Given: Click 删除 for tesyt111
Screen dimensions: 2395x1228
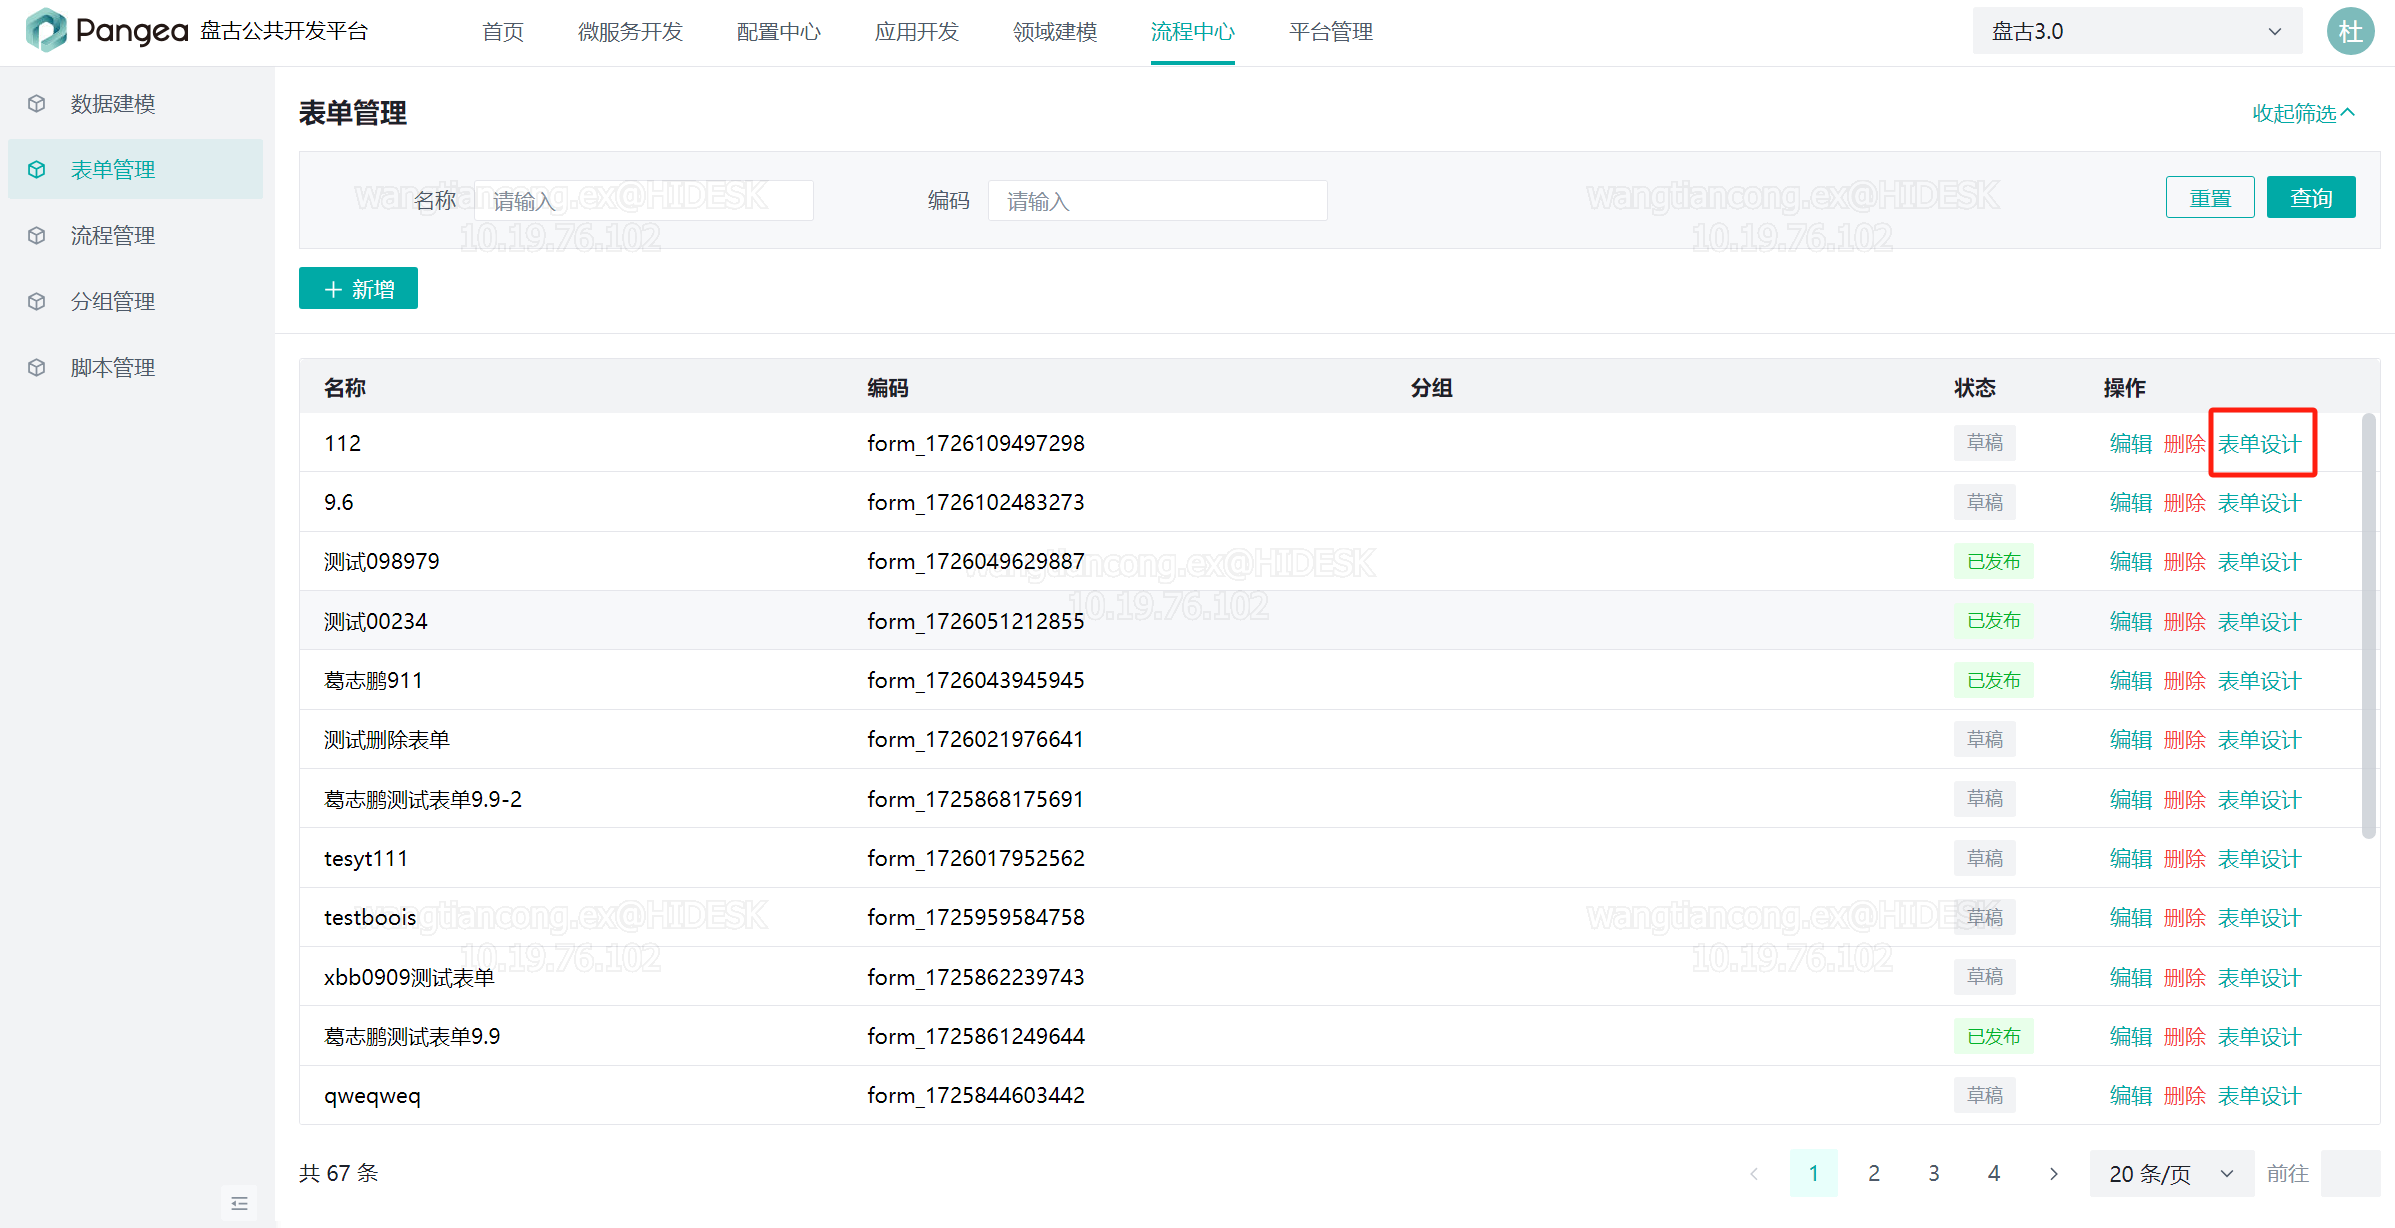Looking at the screenshot, I should [2185, 859].
